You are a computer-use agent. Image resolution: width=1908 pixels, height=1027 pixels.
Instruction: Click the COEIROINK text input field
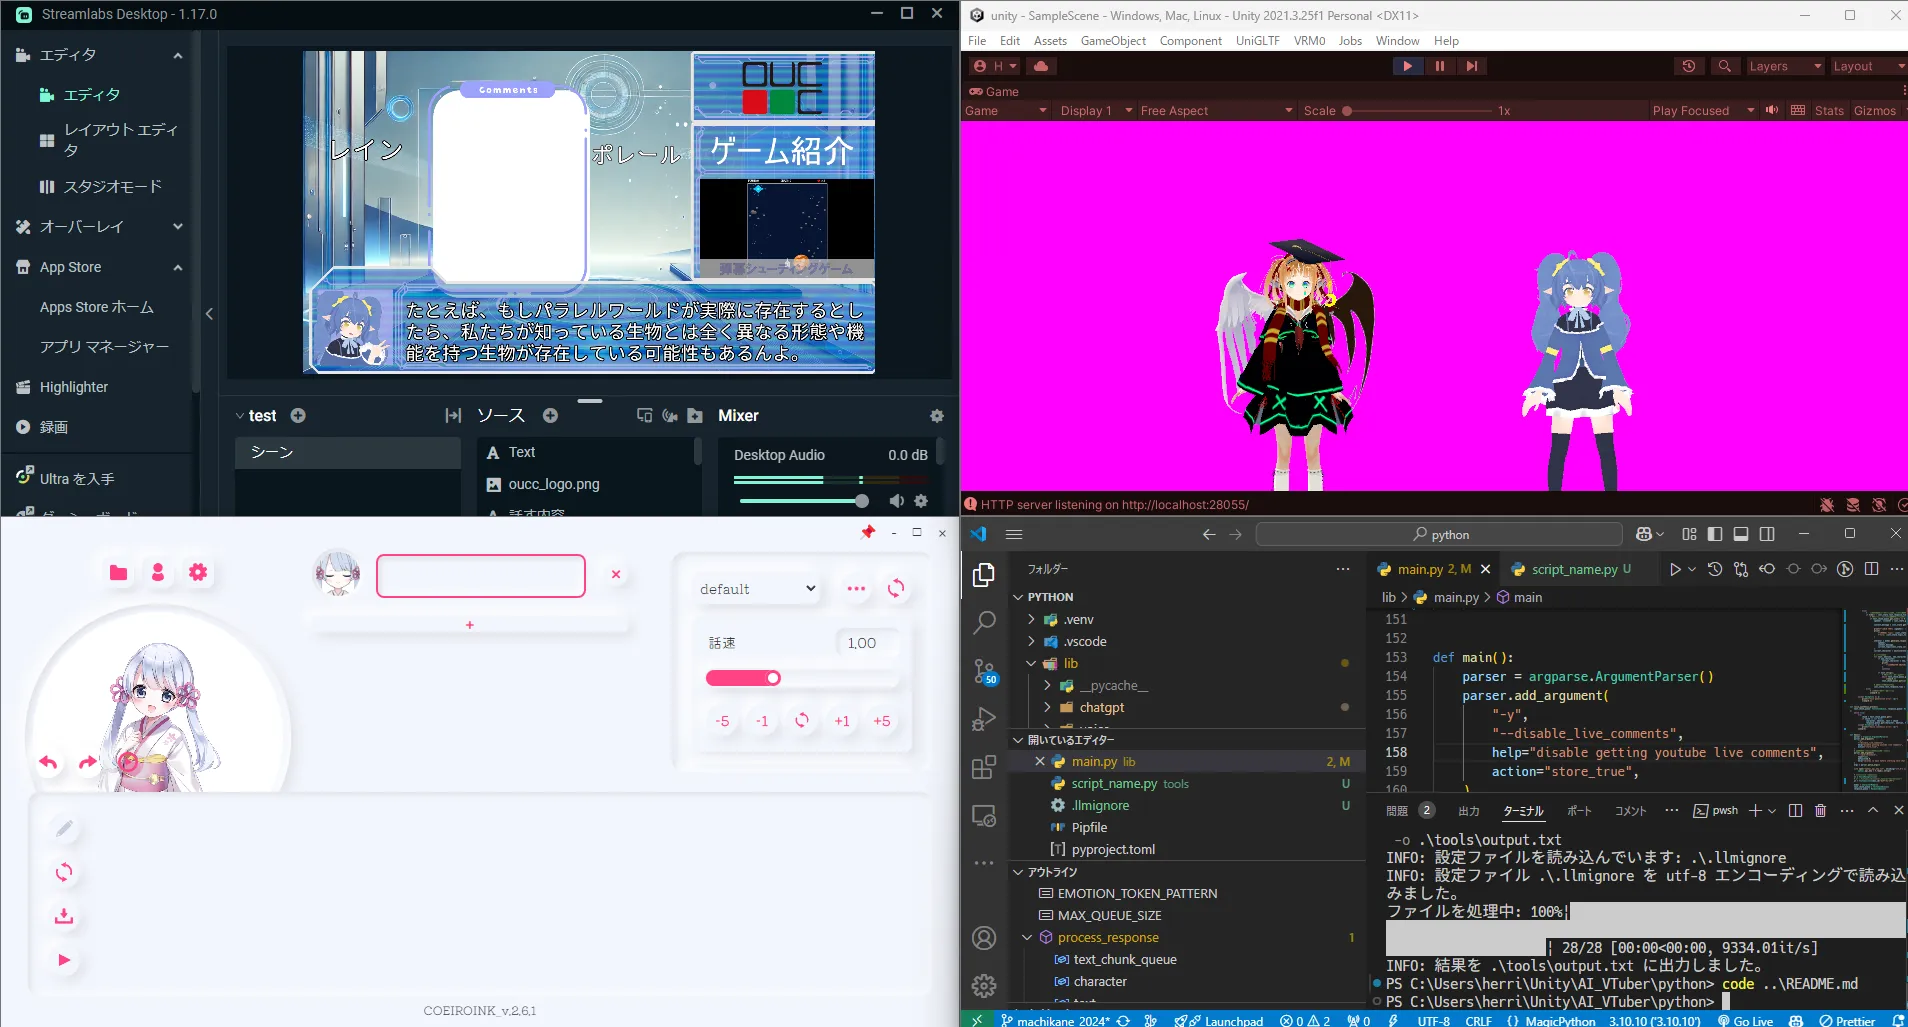[x=481, y=576]
